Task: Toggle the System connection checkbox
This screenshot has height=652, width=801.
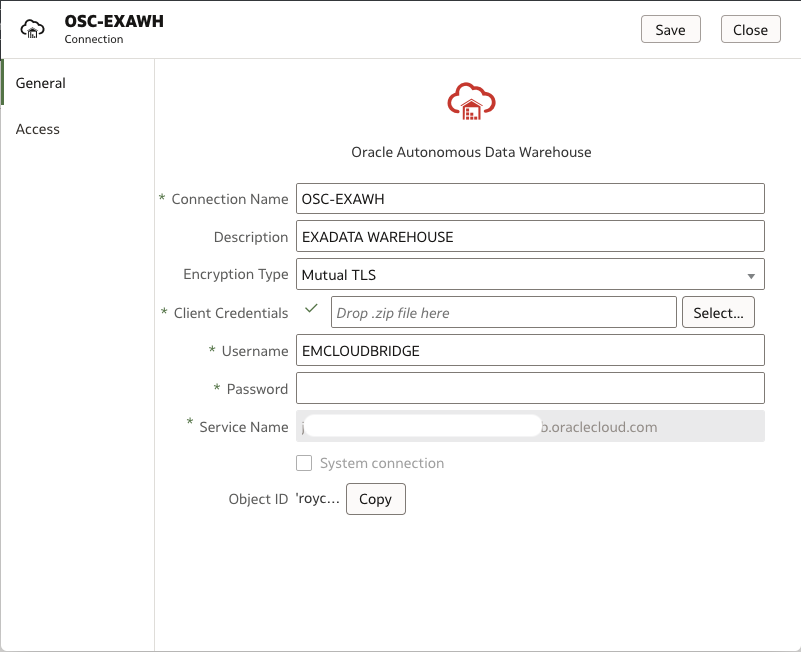Action: 304,463
